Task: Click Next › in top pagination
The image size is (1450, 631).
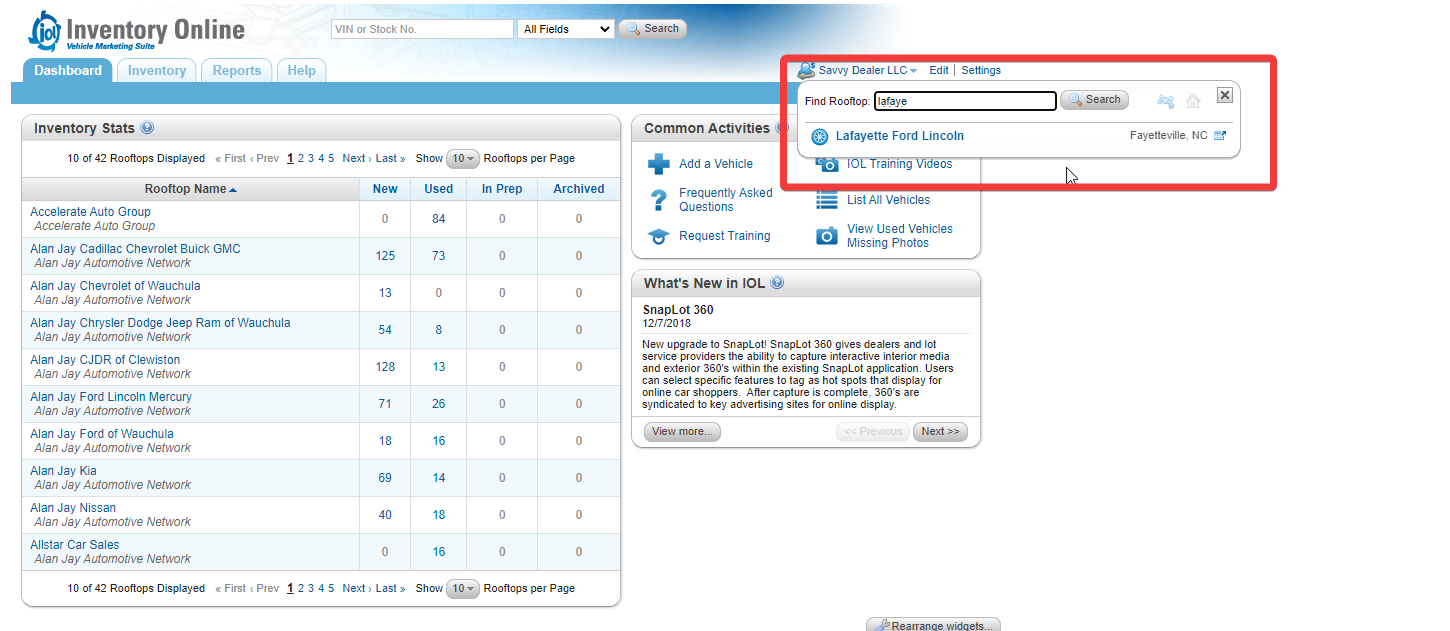Action: [x=356, y=158]
